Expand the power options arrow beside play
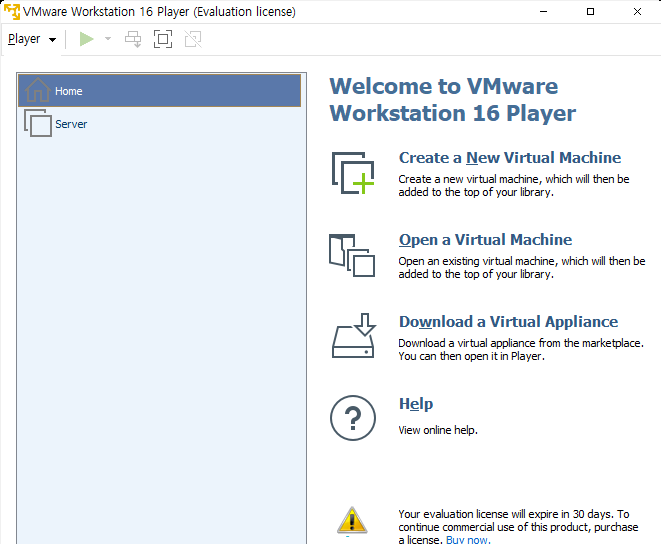 pos(108,39)
